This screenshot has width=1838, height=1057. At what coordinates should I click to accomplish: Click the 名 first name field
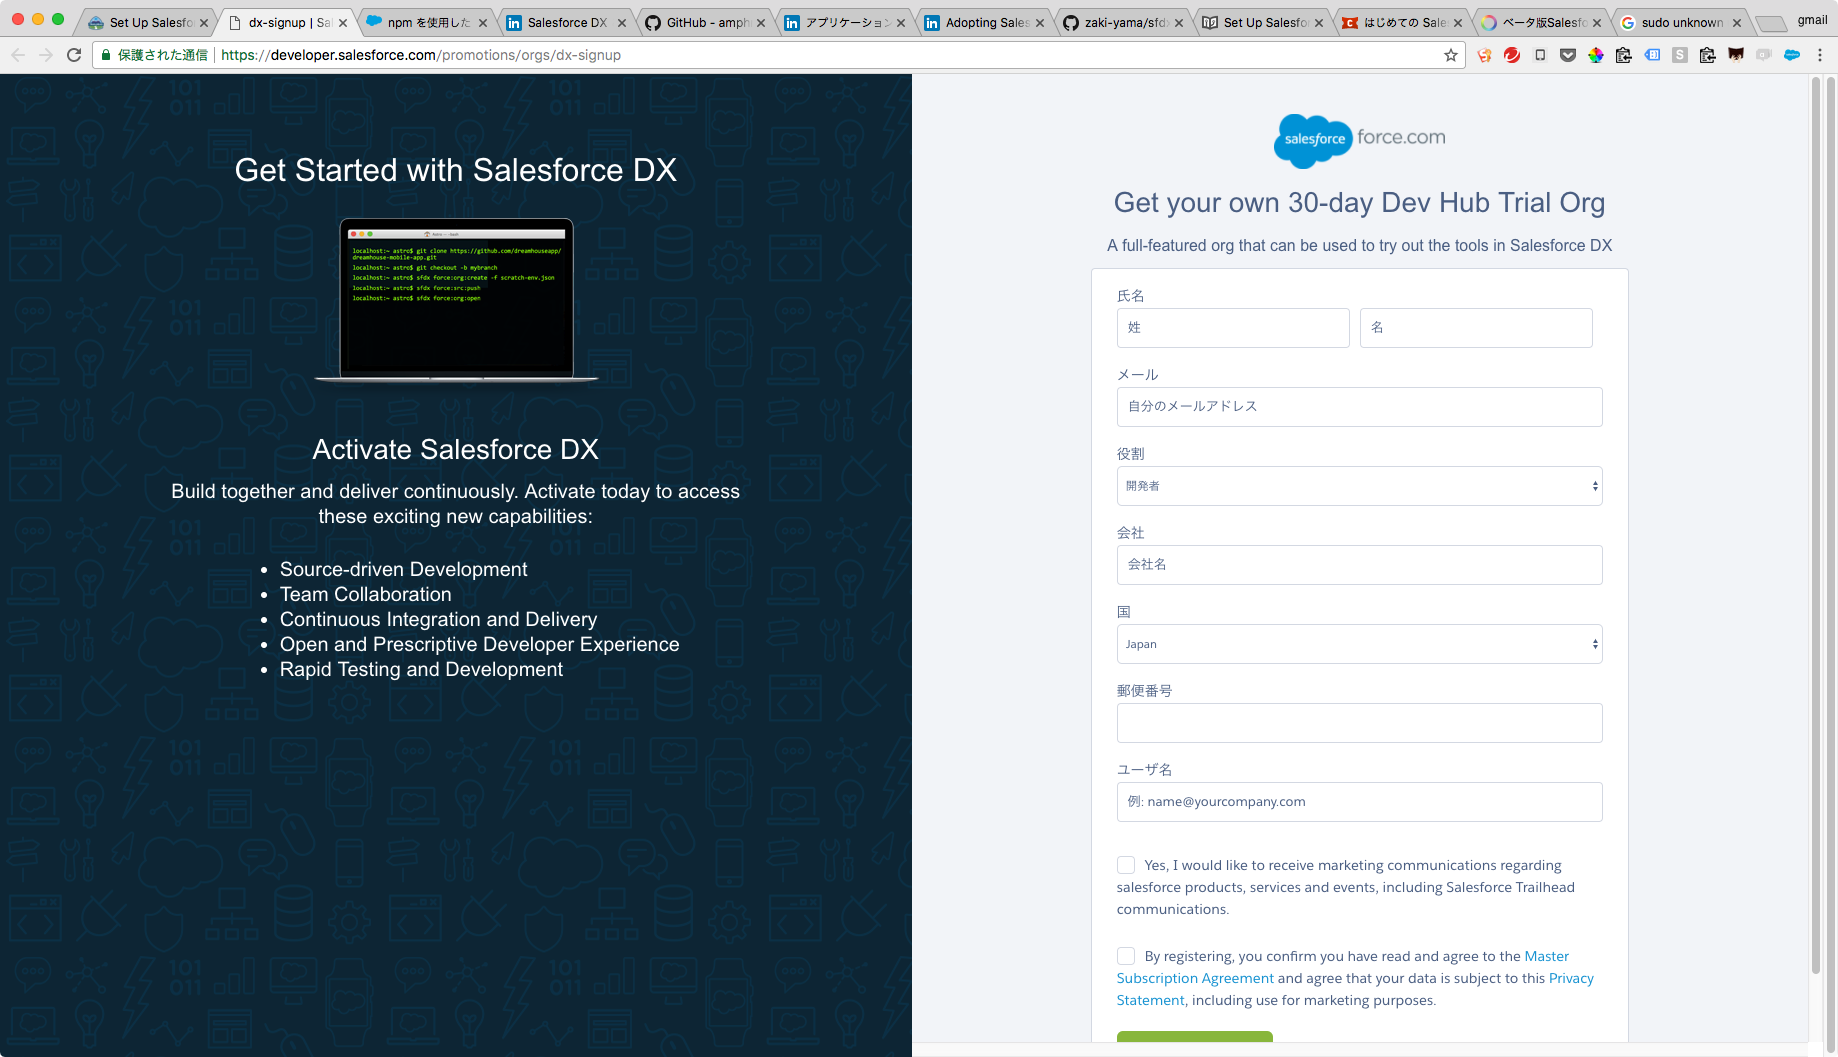pyautogui.click(x=1476, y=328)
